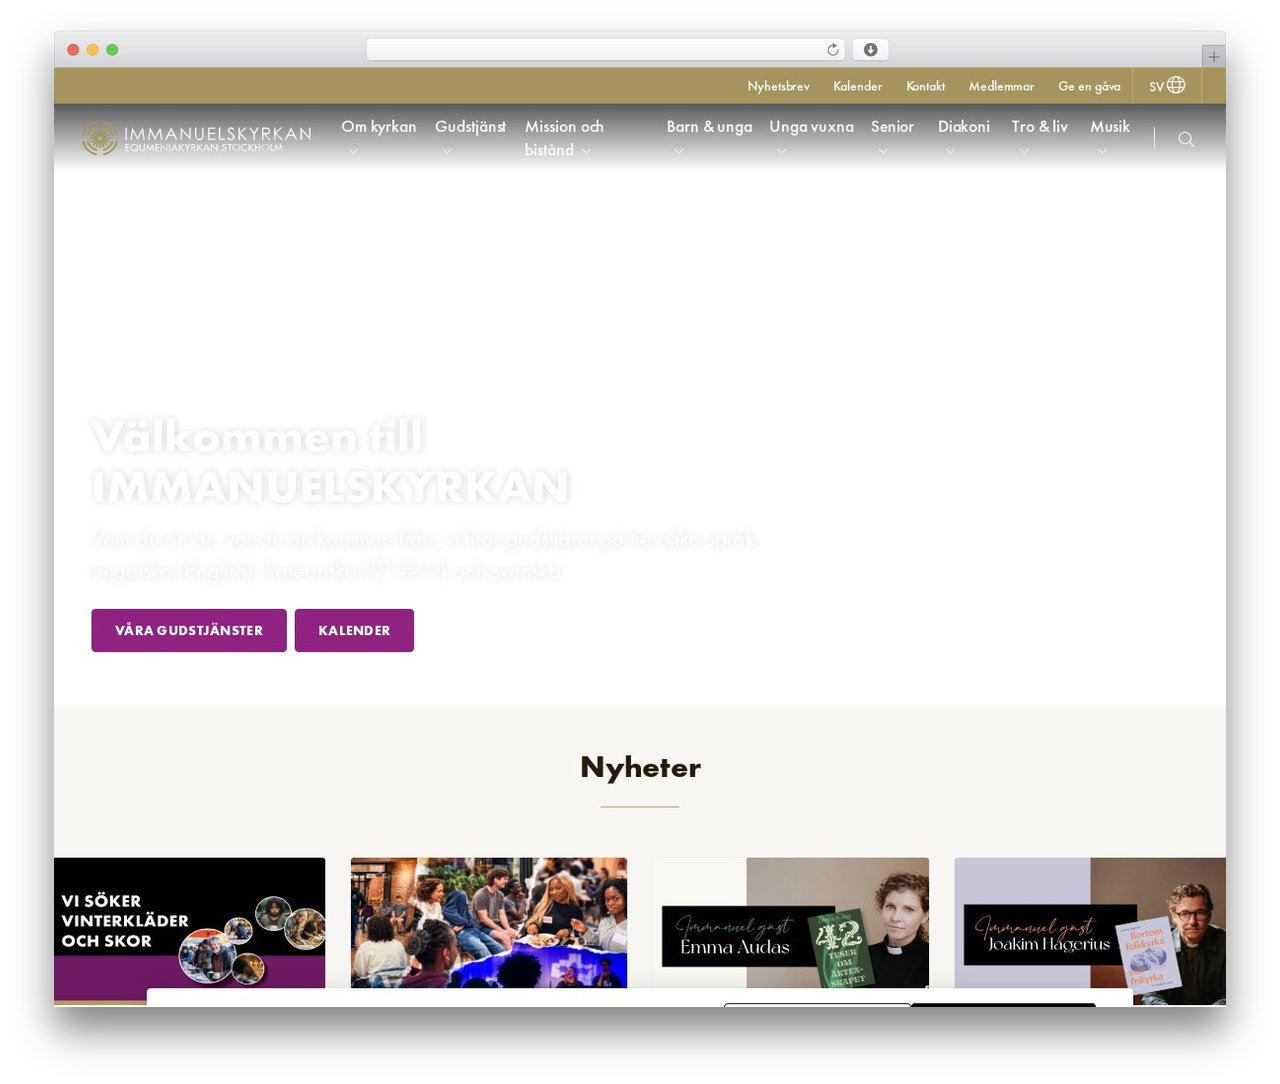This screenshot has height=1084, width=1280.
Task: Click the Våra Gudstjänster button
Action: 189,630
